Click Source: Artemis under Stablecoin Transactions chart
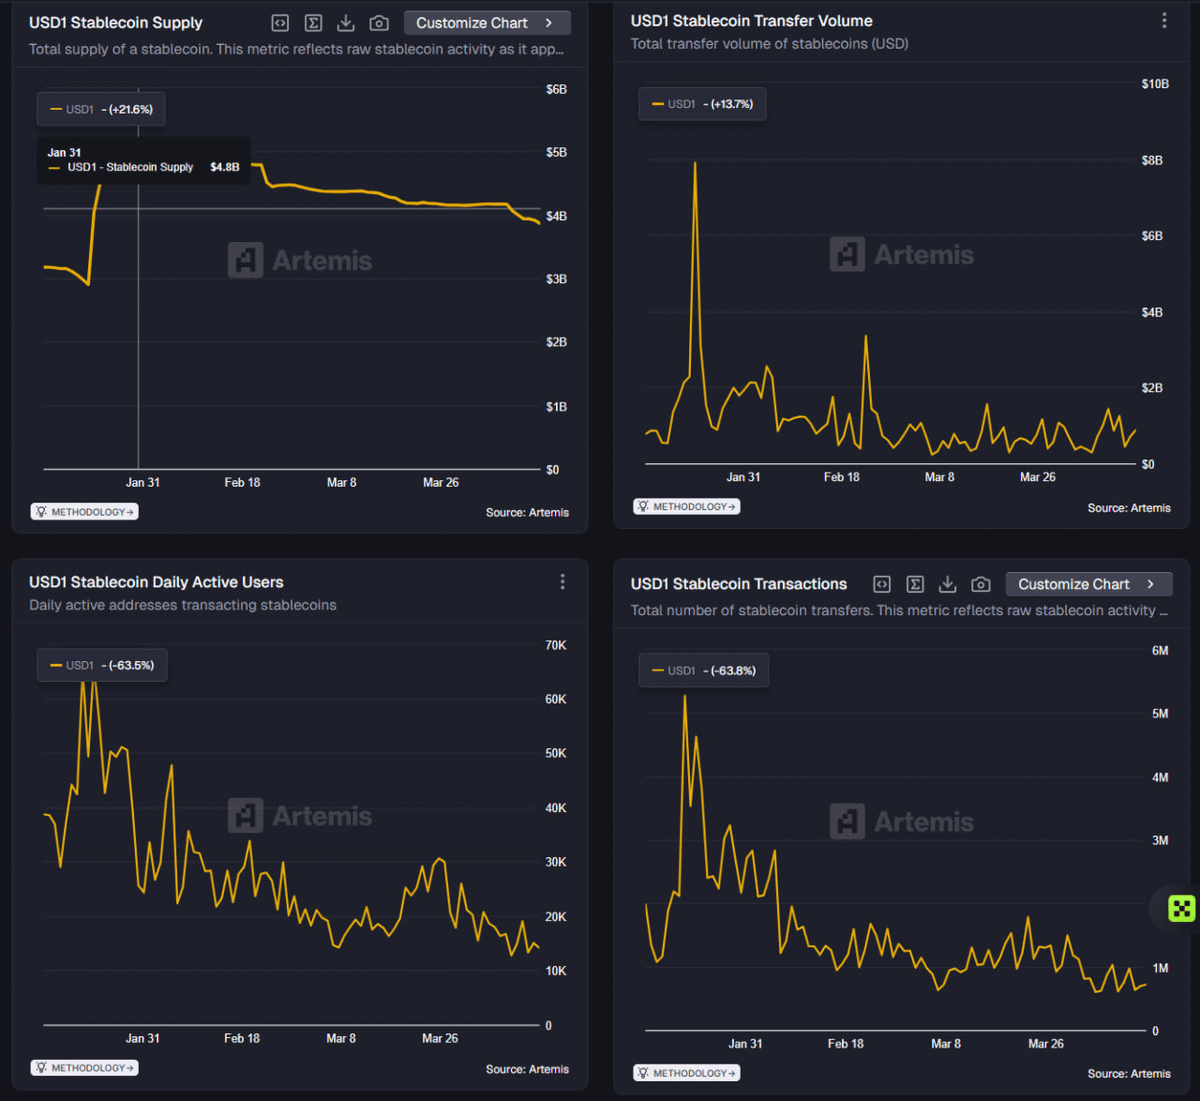1200x1101 pixels. pos(1129,1074)
